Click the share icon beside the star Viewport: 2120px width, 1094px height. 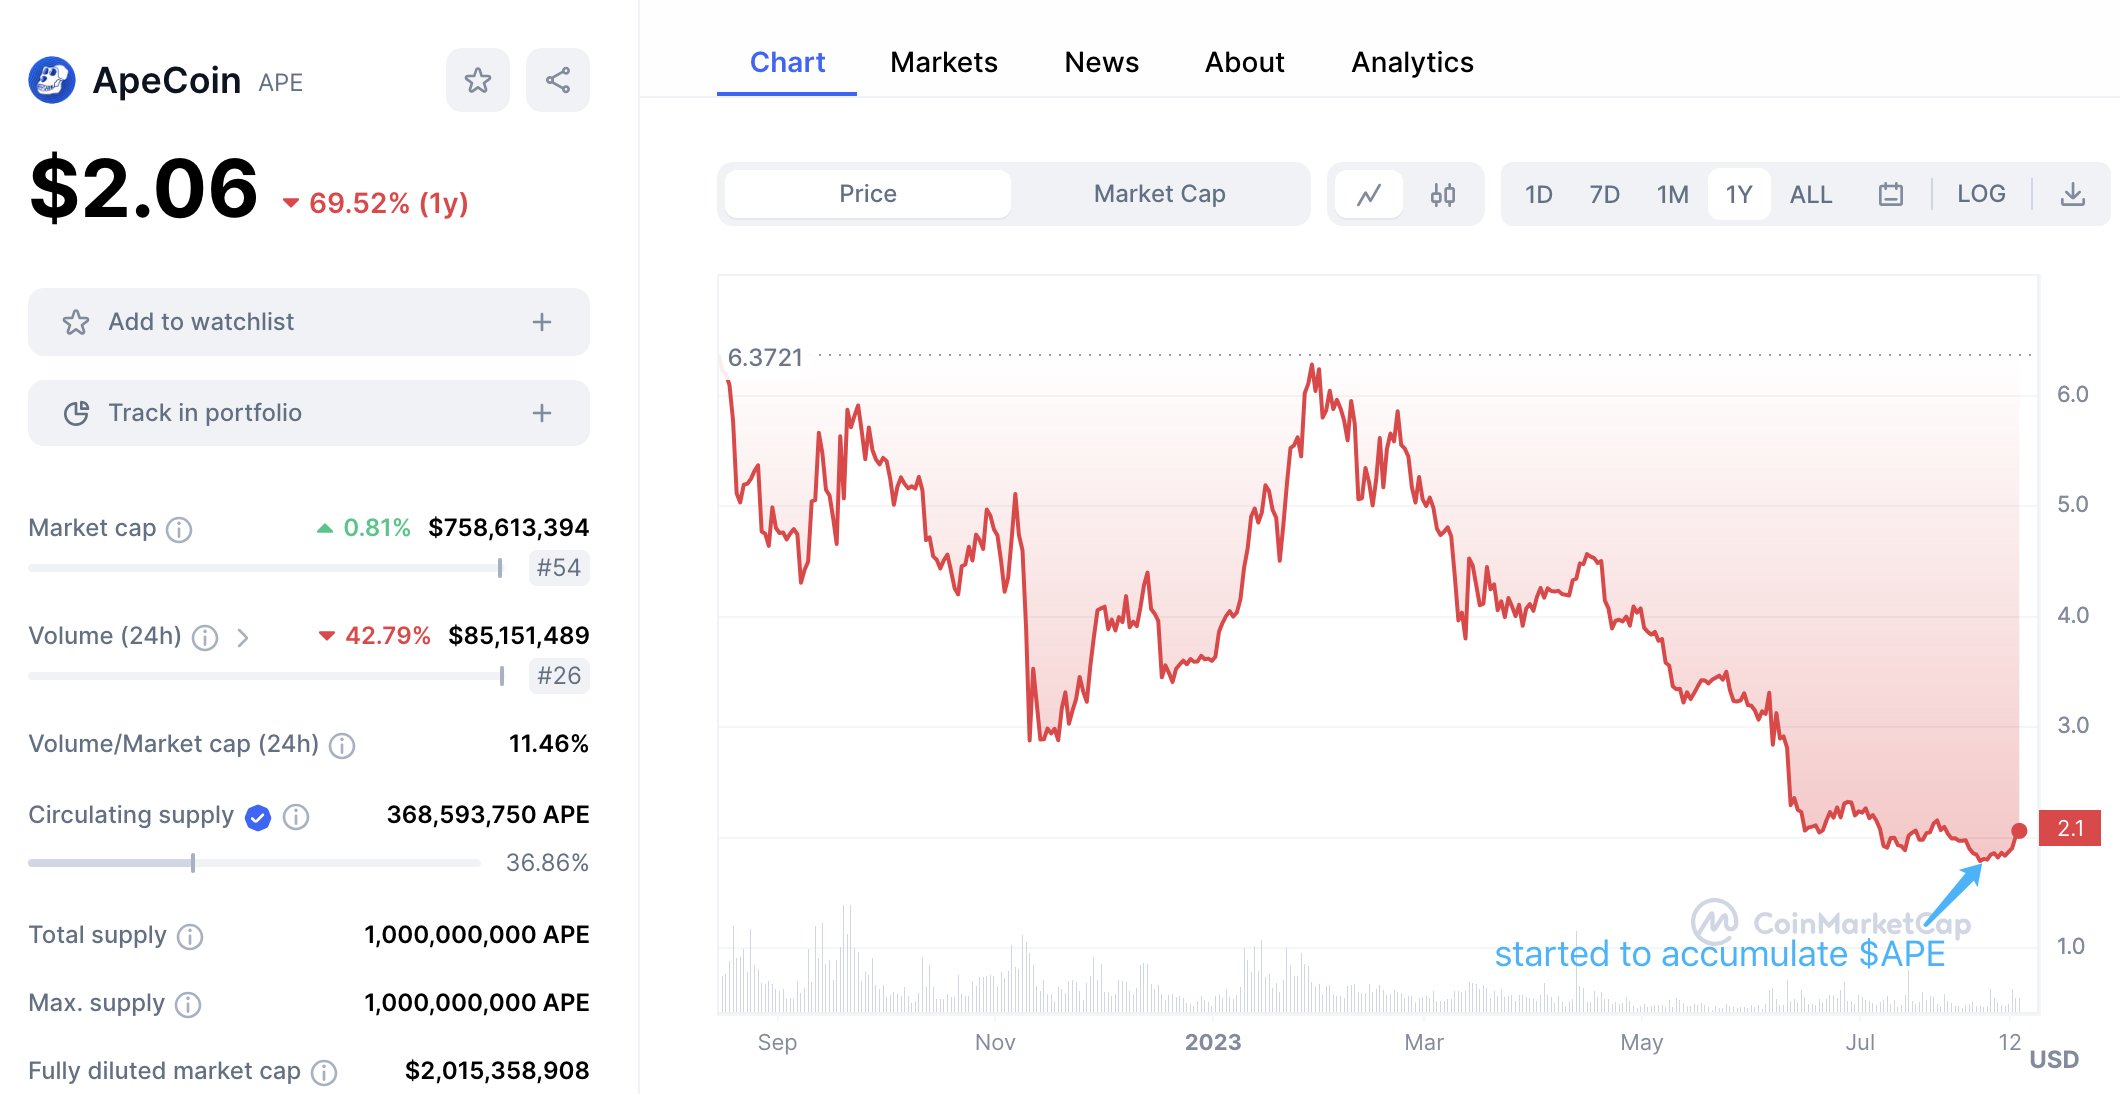(x=557, y=80)
